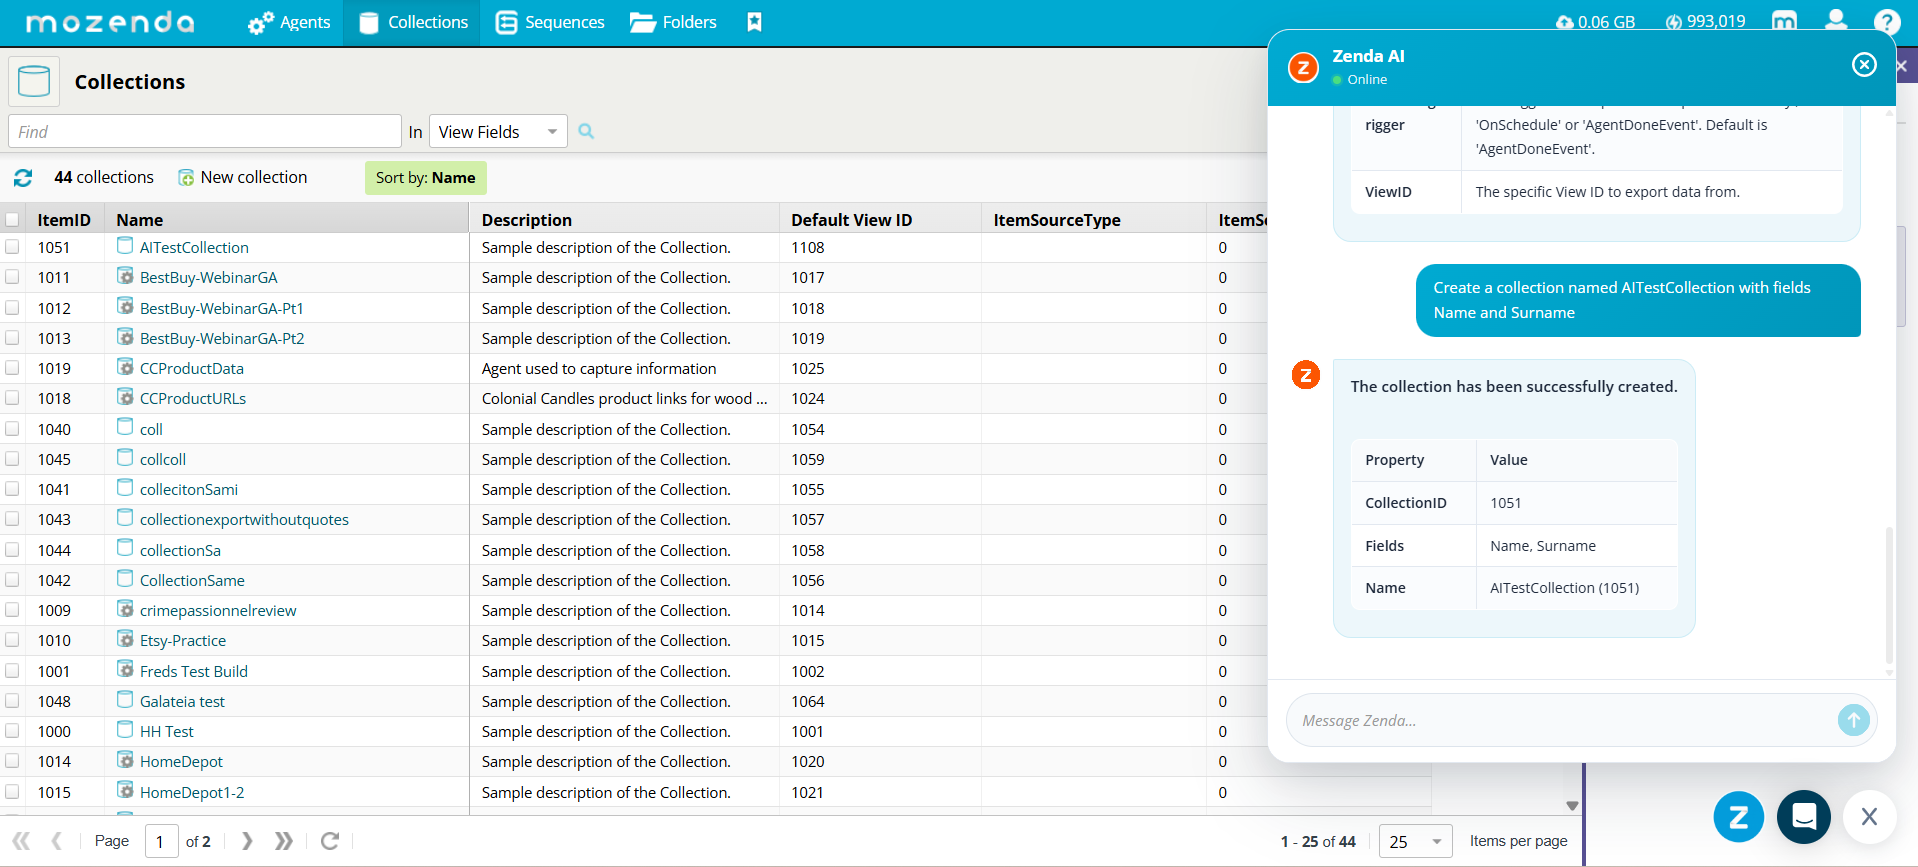The width and height of the screenshot is (1918, 867).
Task: Open the BestBuy-WebinarGA-Pt1 collection
Action: coord(222,308)
